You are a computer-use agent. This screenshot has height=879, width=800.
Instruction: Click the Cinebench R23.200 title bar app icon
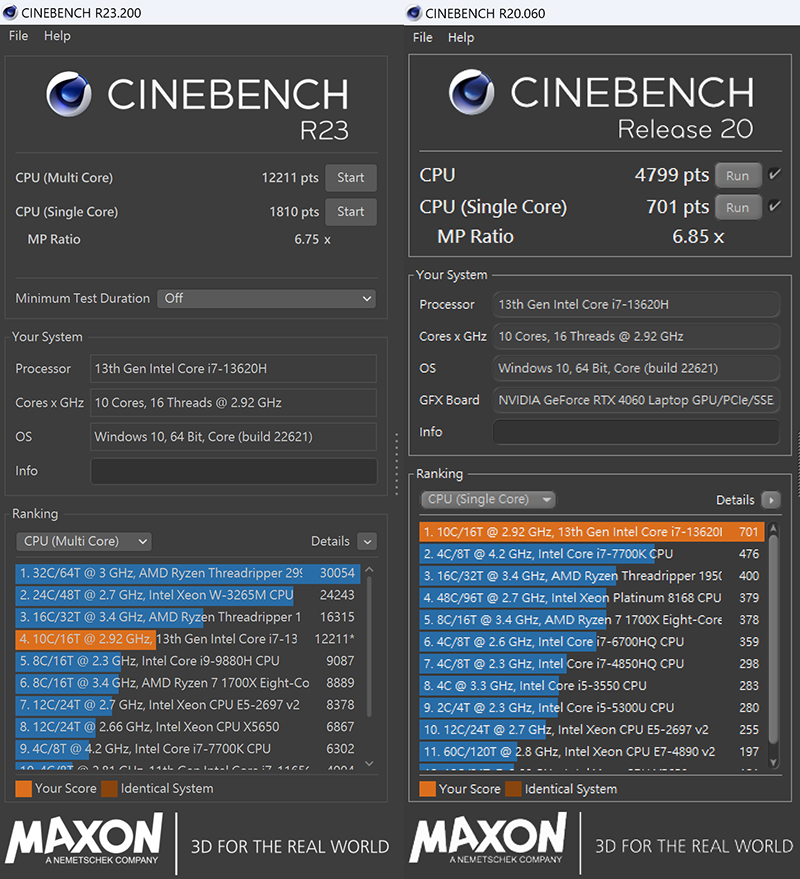pos(10,12)
